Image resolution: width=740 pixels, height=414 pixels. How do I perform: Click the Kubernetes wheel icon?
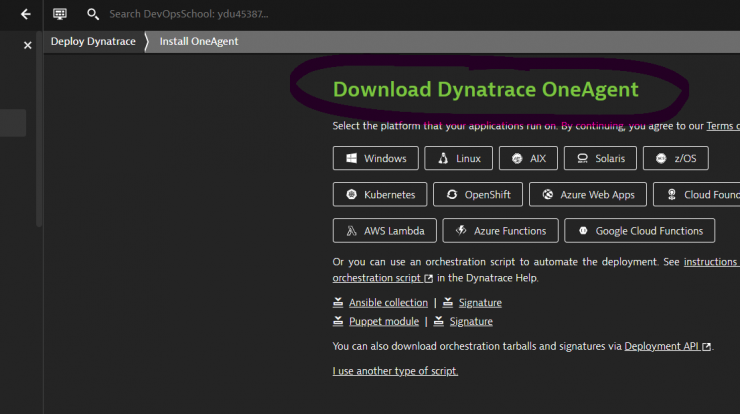352,194
